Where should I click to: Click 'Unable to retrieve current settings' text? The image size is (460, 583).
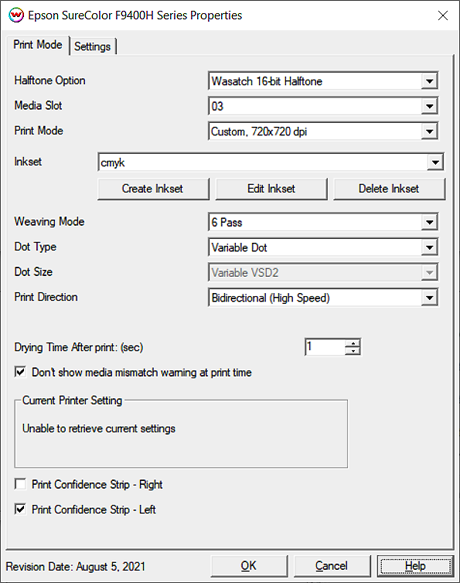(x=99, y=429)
